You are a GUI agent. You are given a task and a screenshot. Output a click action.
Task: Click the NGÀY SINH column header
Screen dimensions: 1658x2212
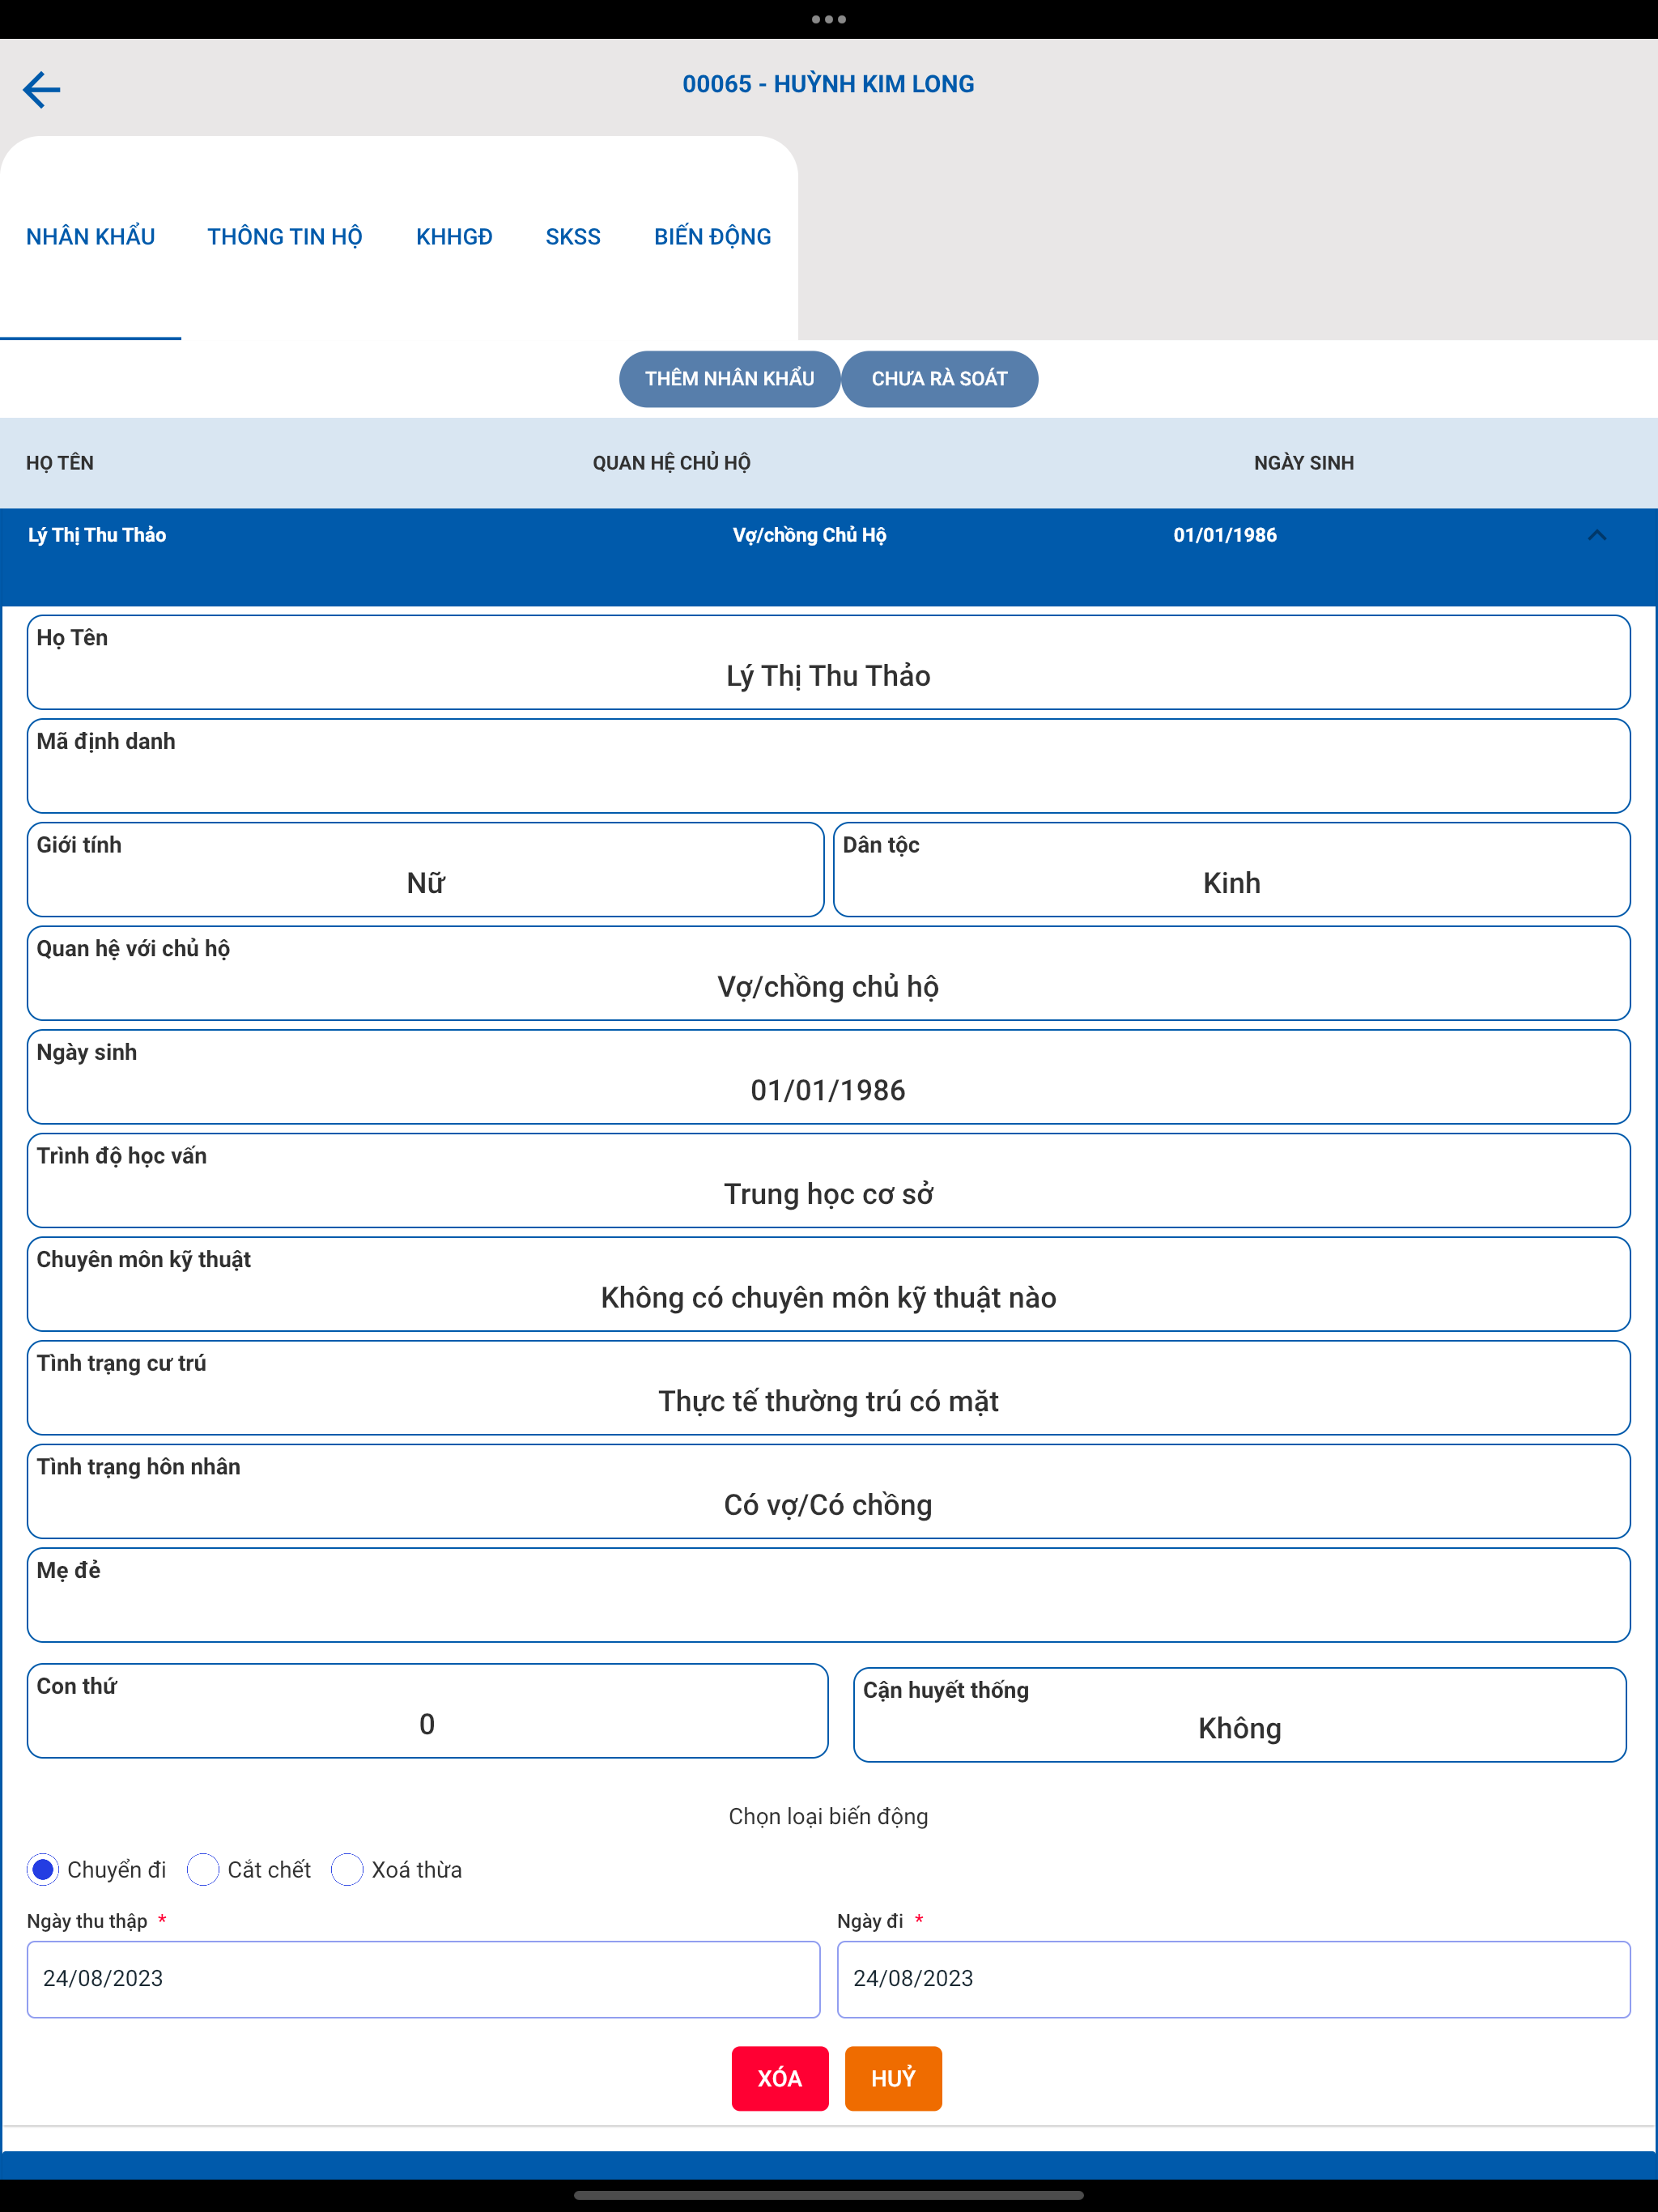(x=1304, y=463)
